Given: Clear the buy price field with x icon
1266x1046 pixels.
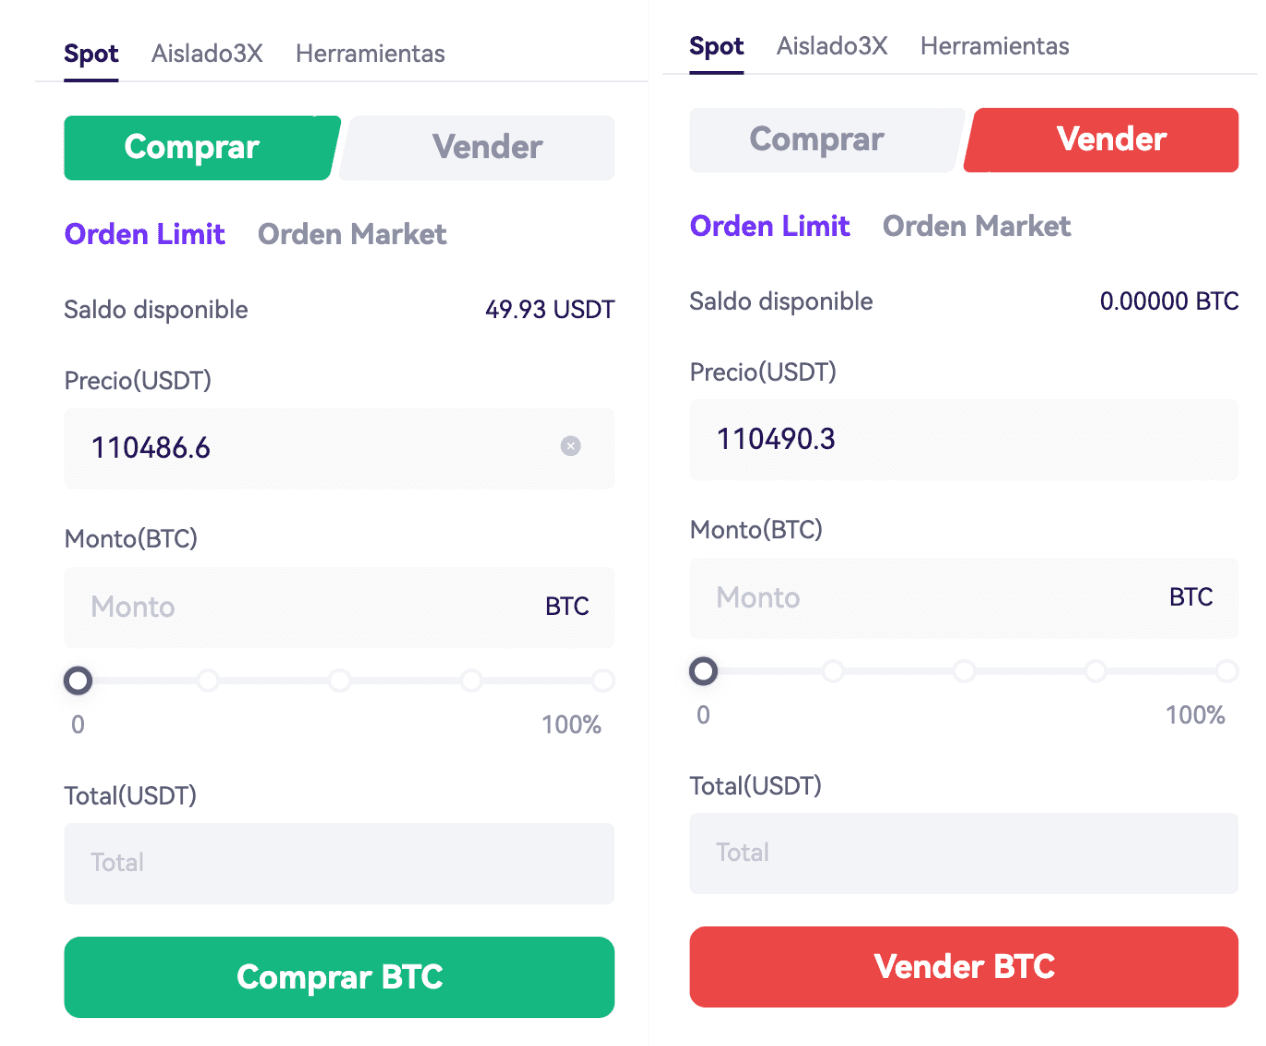Looking at the screenshot, I should coord(570,446).
